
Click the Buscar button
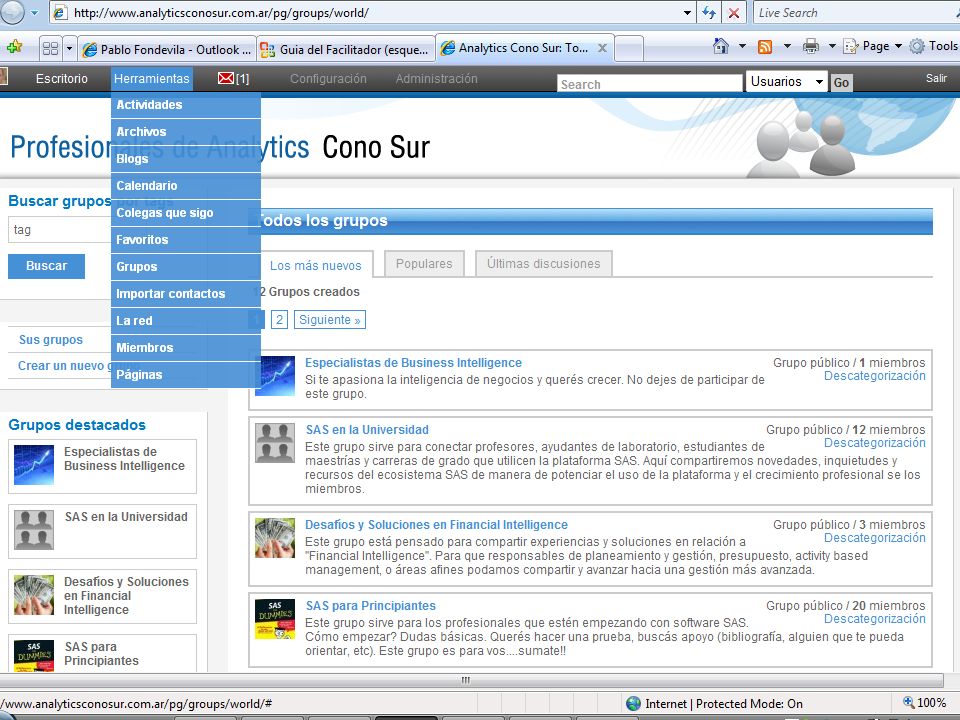coord(47,266)
